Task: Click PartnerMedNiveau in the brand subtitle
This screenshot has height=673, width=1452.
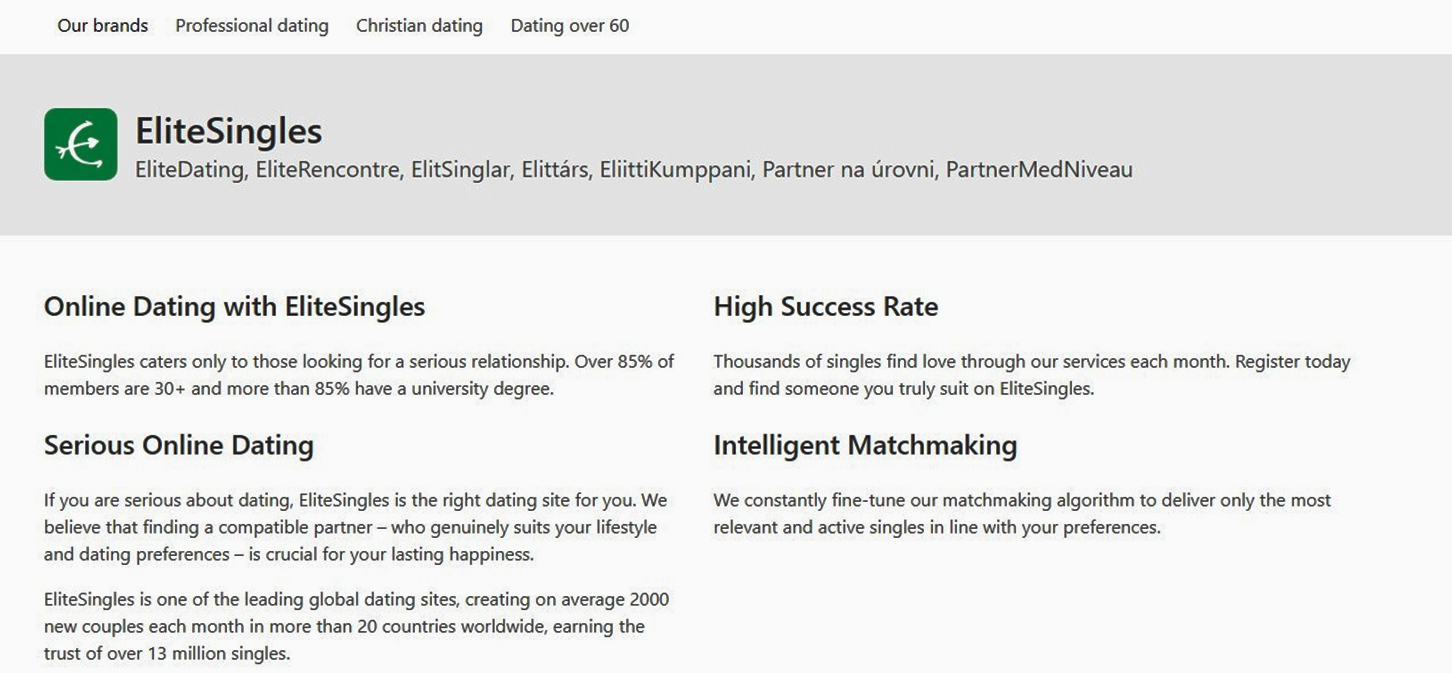Action: 1039,170
